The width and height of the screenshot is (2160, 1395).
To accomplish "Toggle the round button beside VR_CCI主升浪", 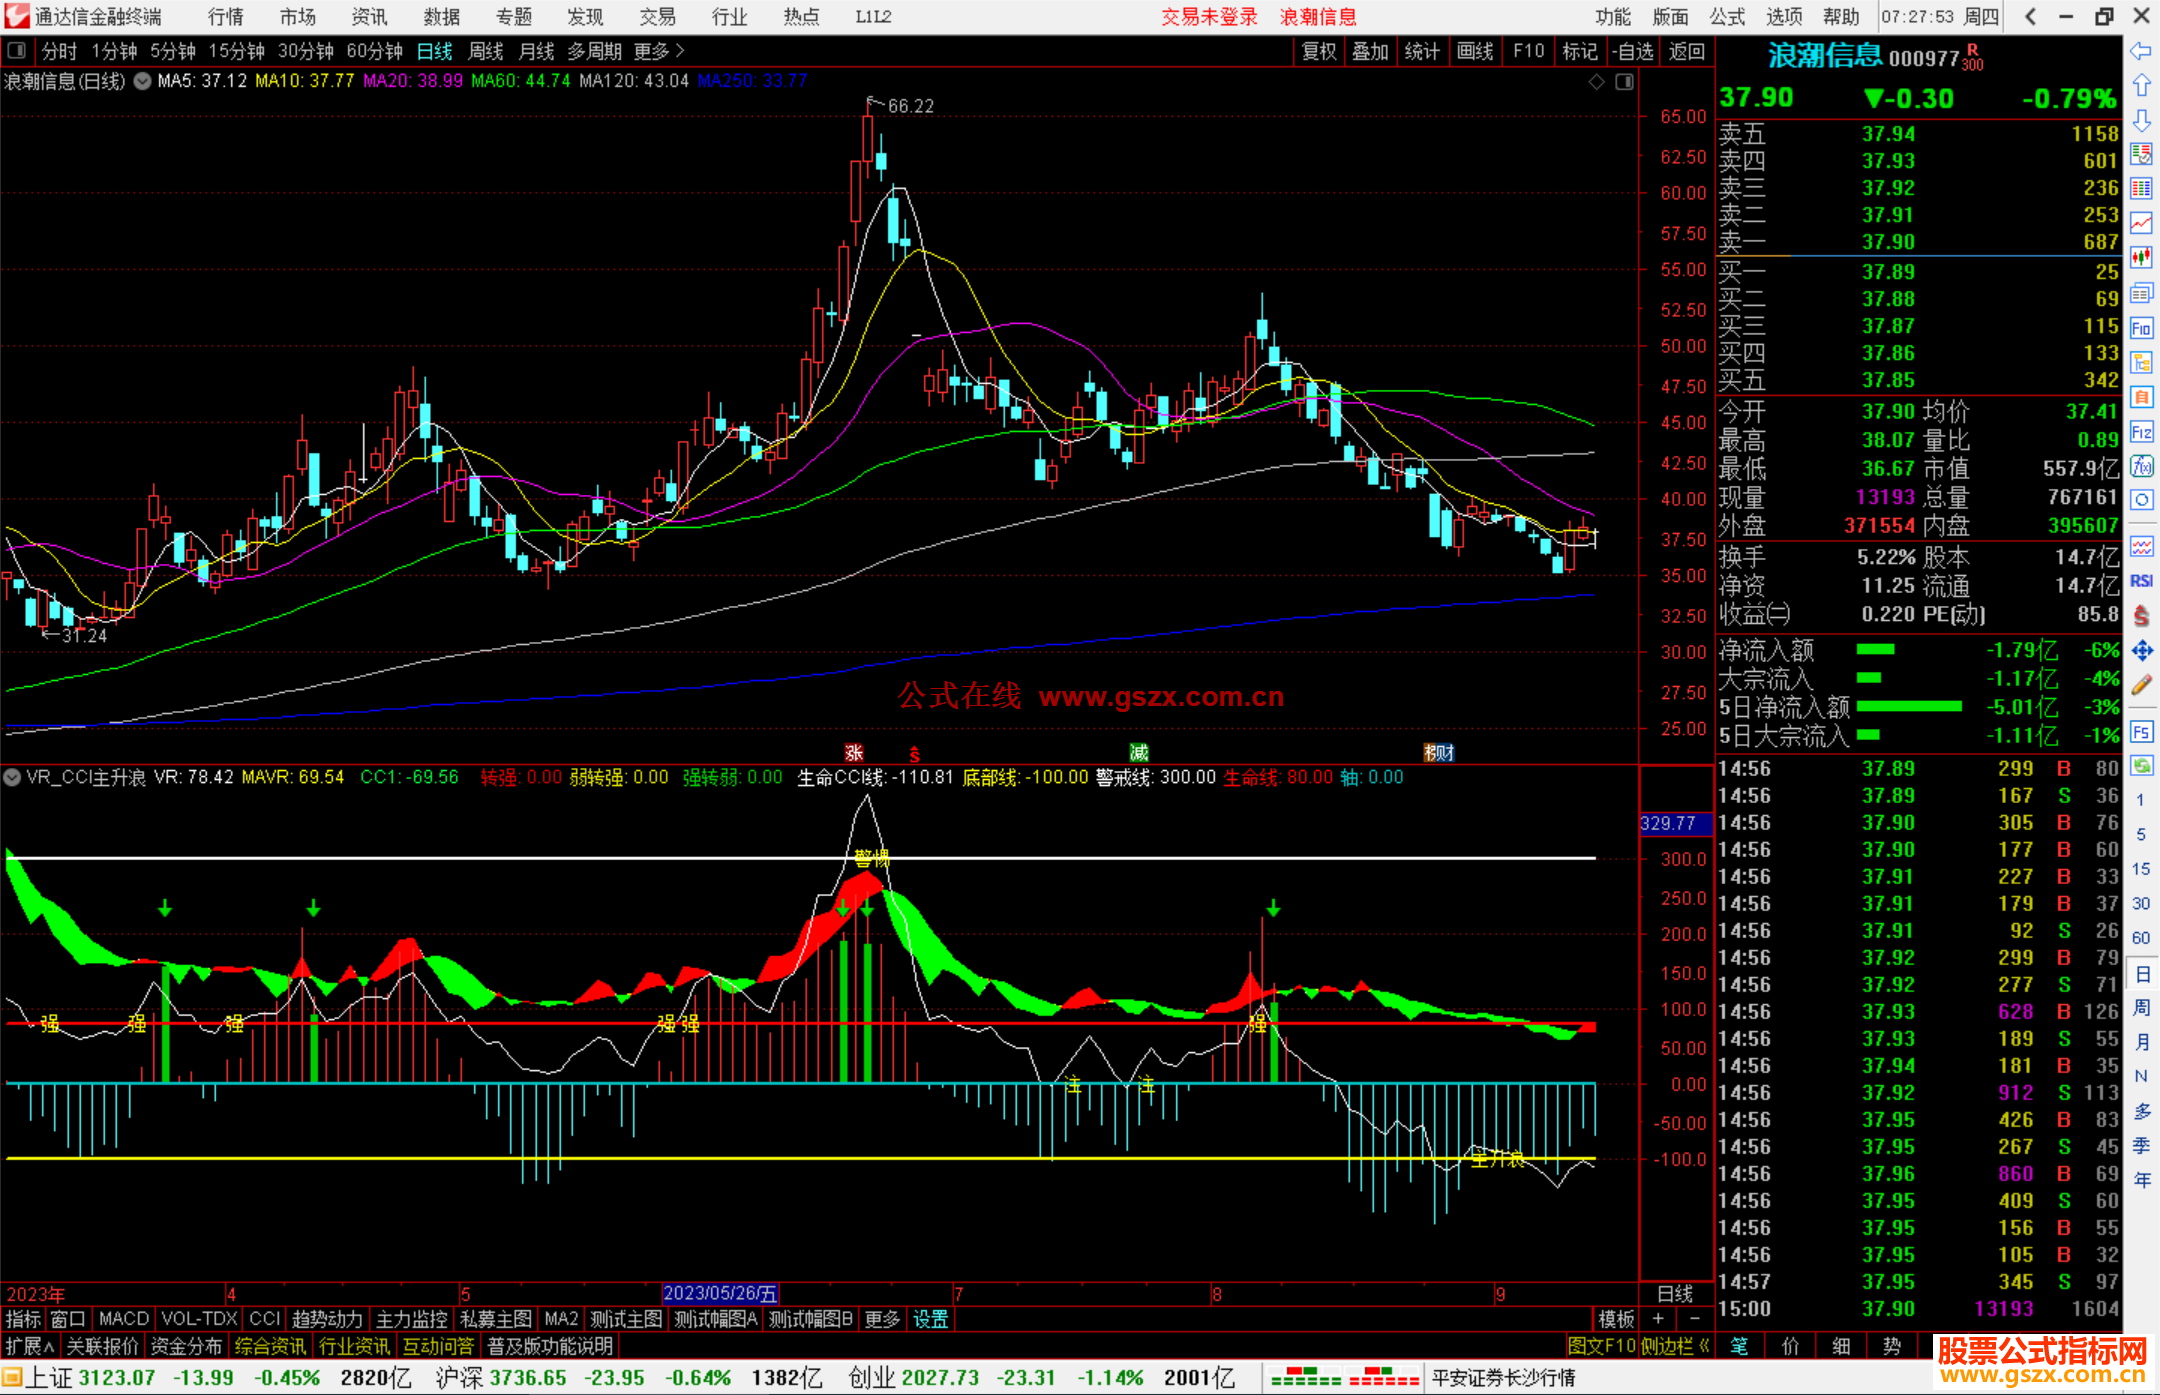I will [12, 777].
